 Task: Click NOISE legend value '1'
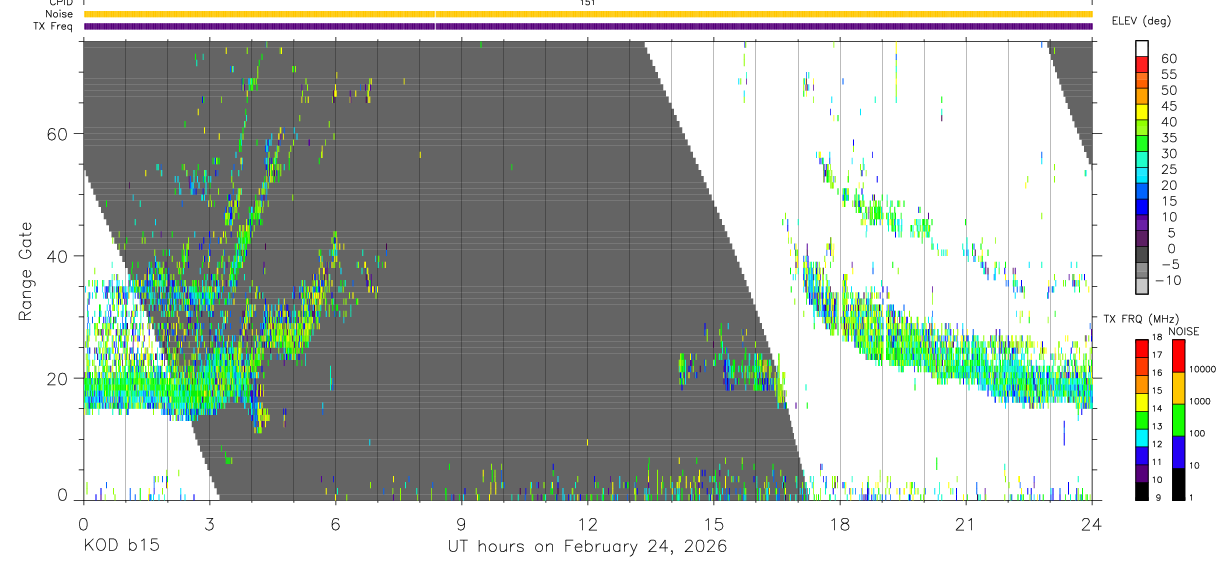click(x=1191, y=497)
